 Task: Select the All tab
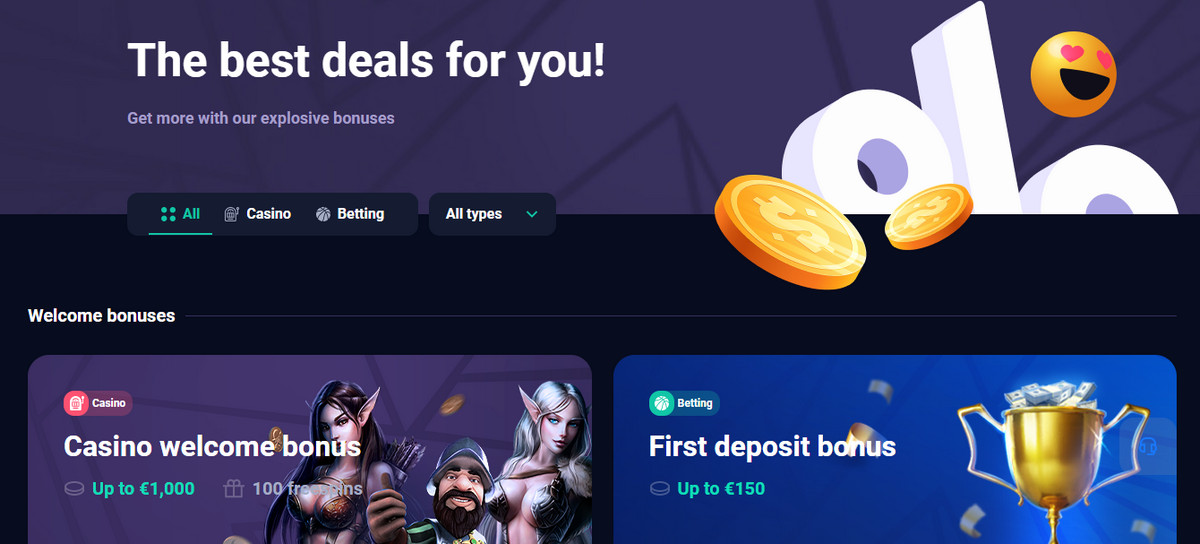pyautogui.click(x=180, y=214)
